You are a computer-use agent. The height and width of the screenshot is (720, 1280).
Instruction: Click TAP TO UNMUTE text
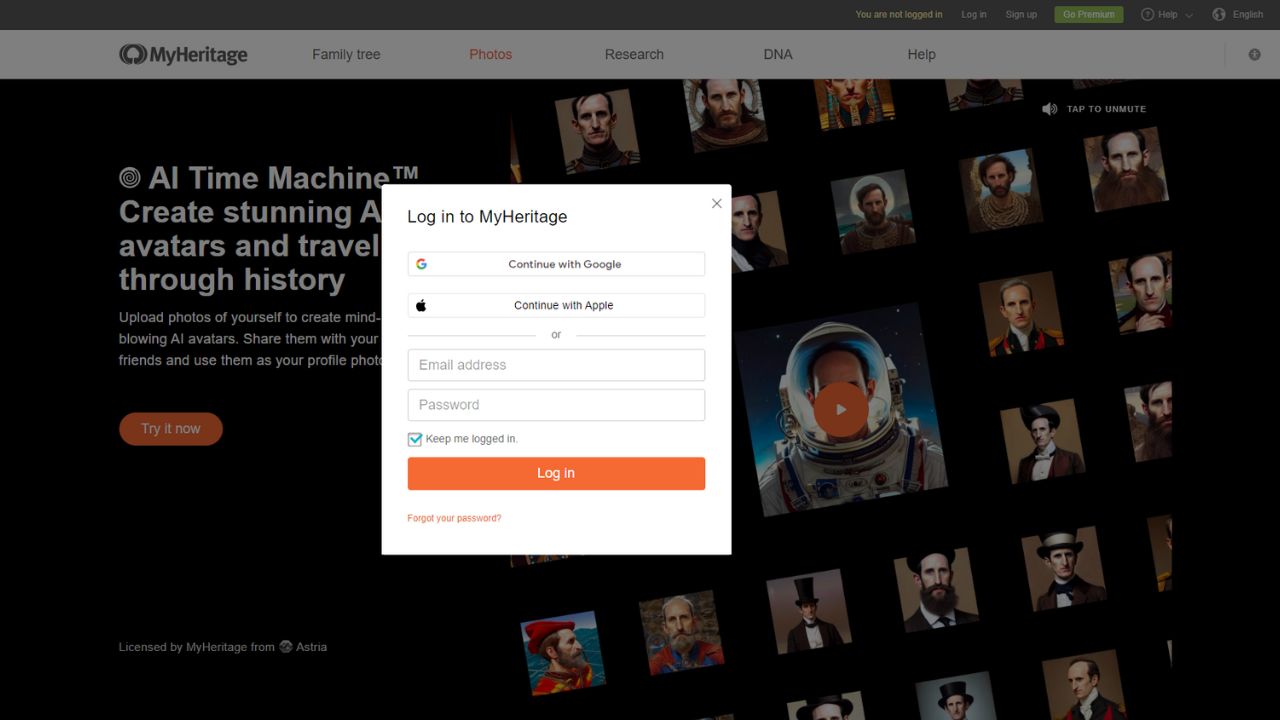(1106, 109)
